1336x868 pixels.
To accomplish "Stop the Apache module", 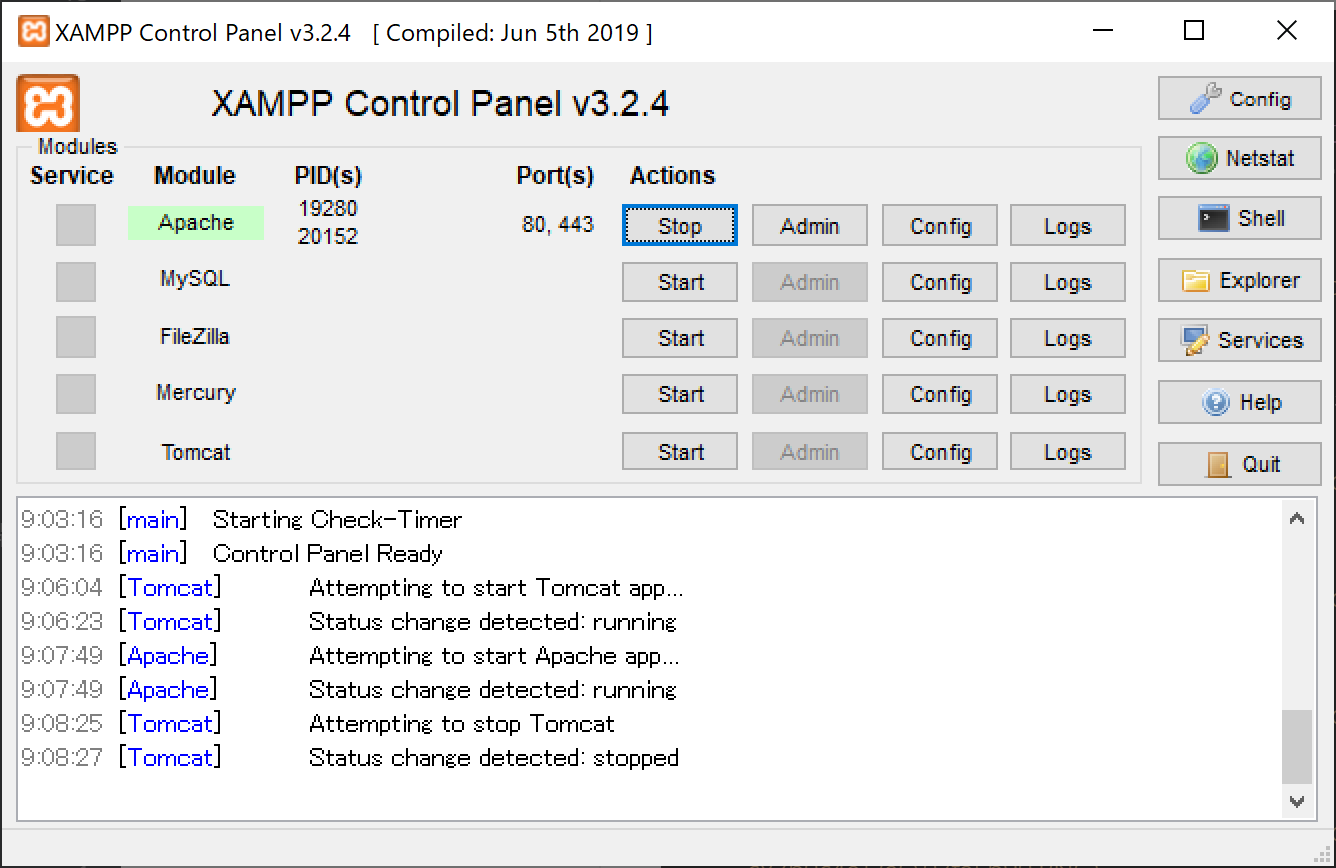I will coord(680,226).
